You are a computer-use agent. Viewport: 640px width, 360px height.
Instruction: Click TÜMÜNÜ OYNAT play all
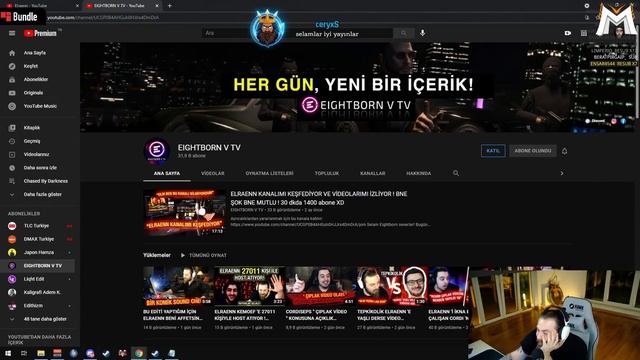click(203, 256)
